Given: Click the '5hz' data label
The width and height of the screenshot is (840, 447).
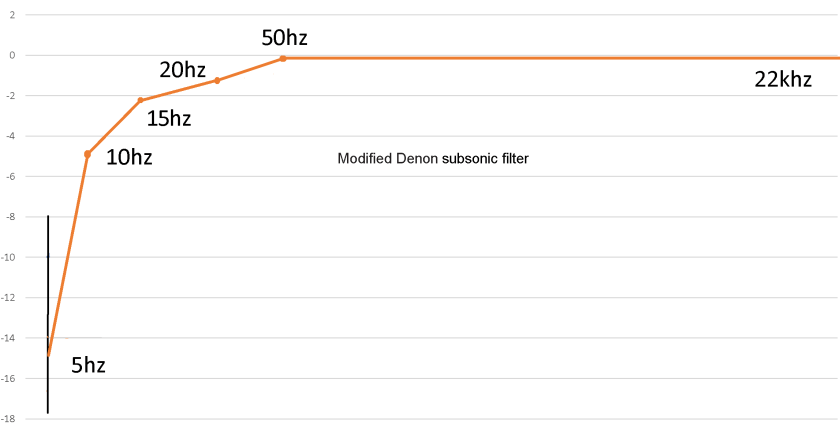Looking at the screenshot, I should pos(88,366).
